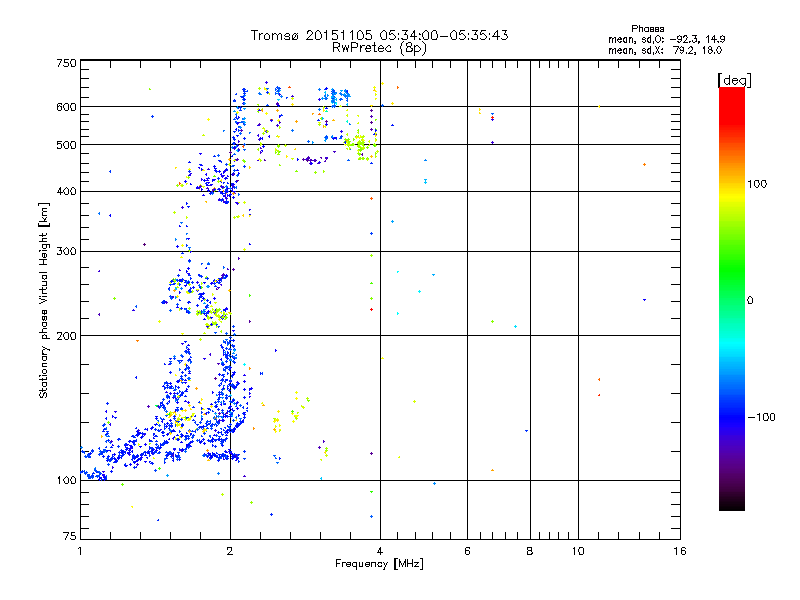This screenshot has height=600, width=800.
Task: Click the y-axis tick label '200'
Action: point(66,336)
